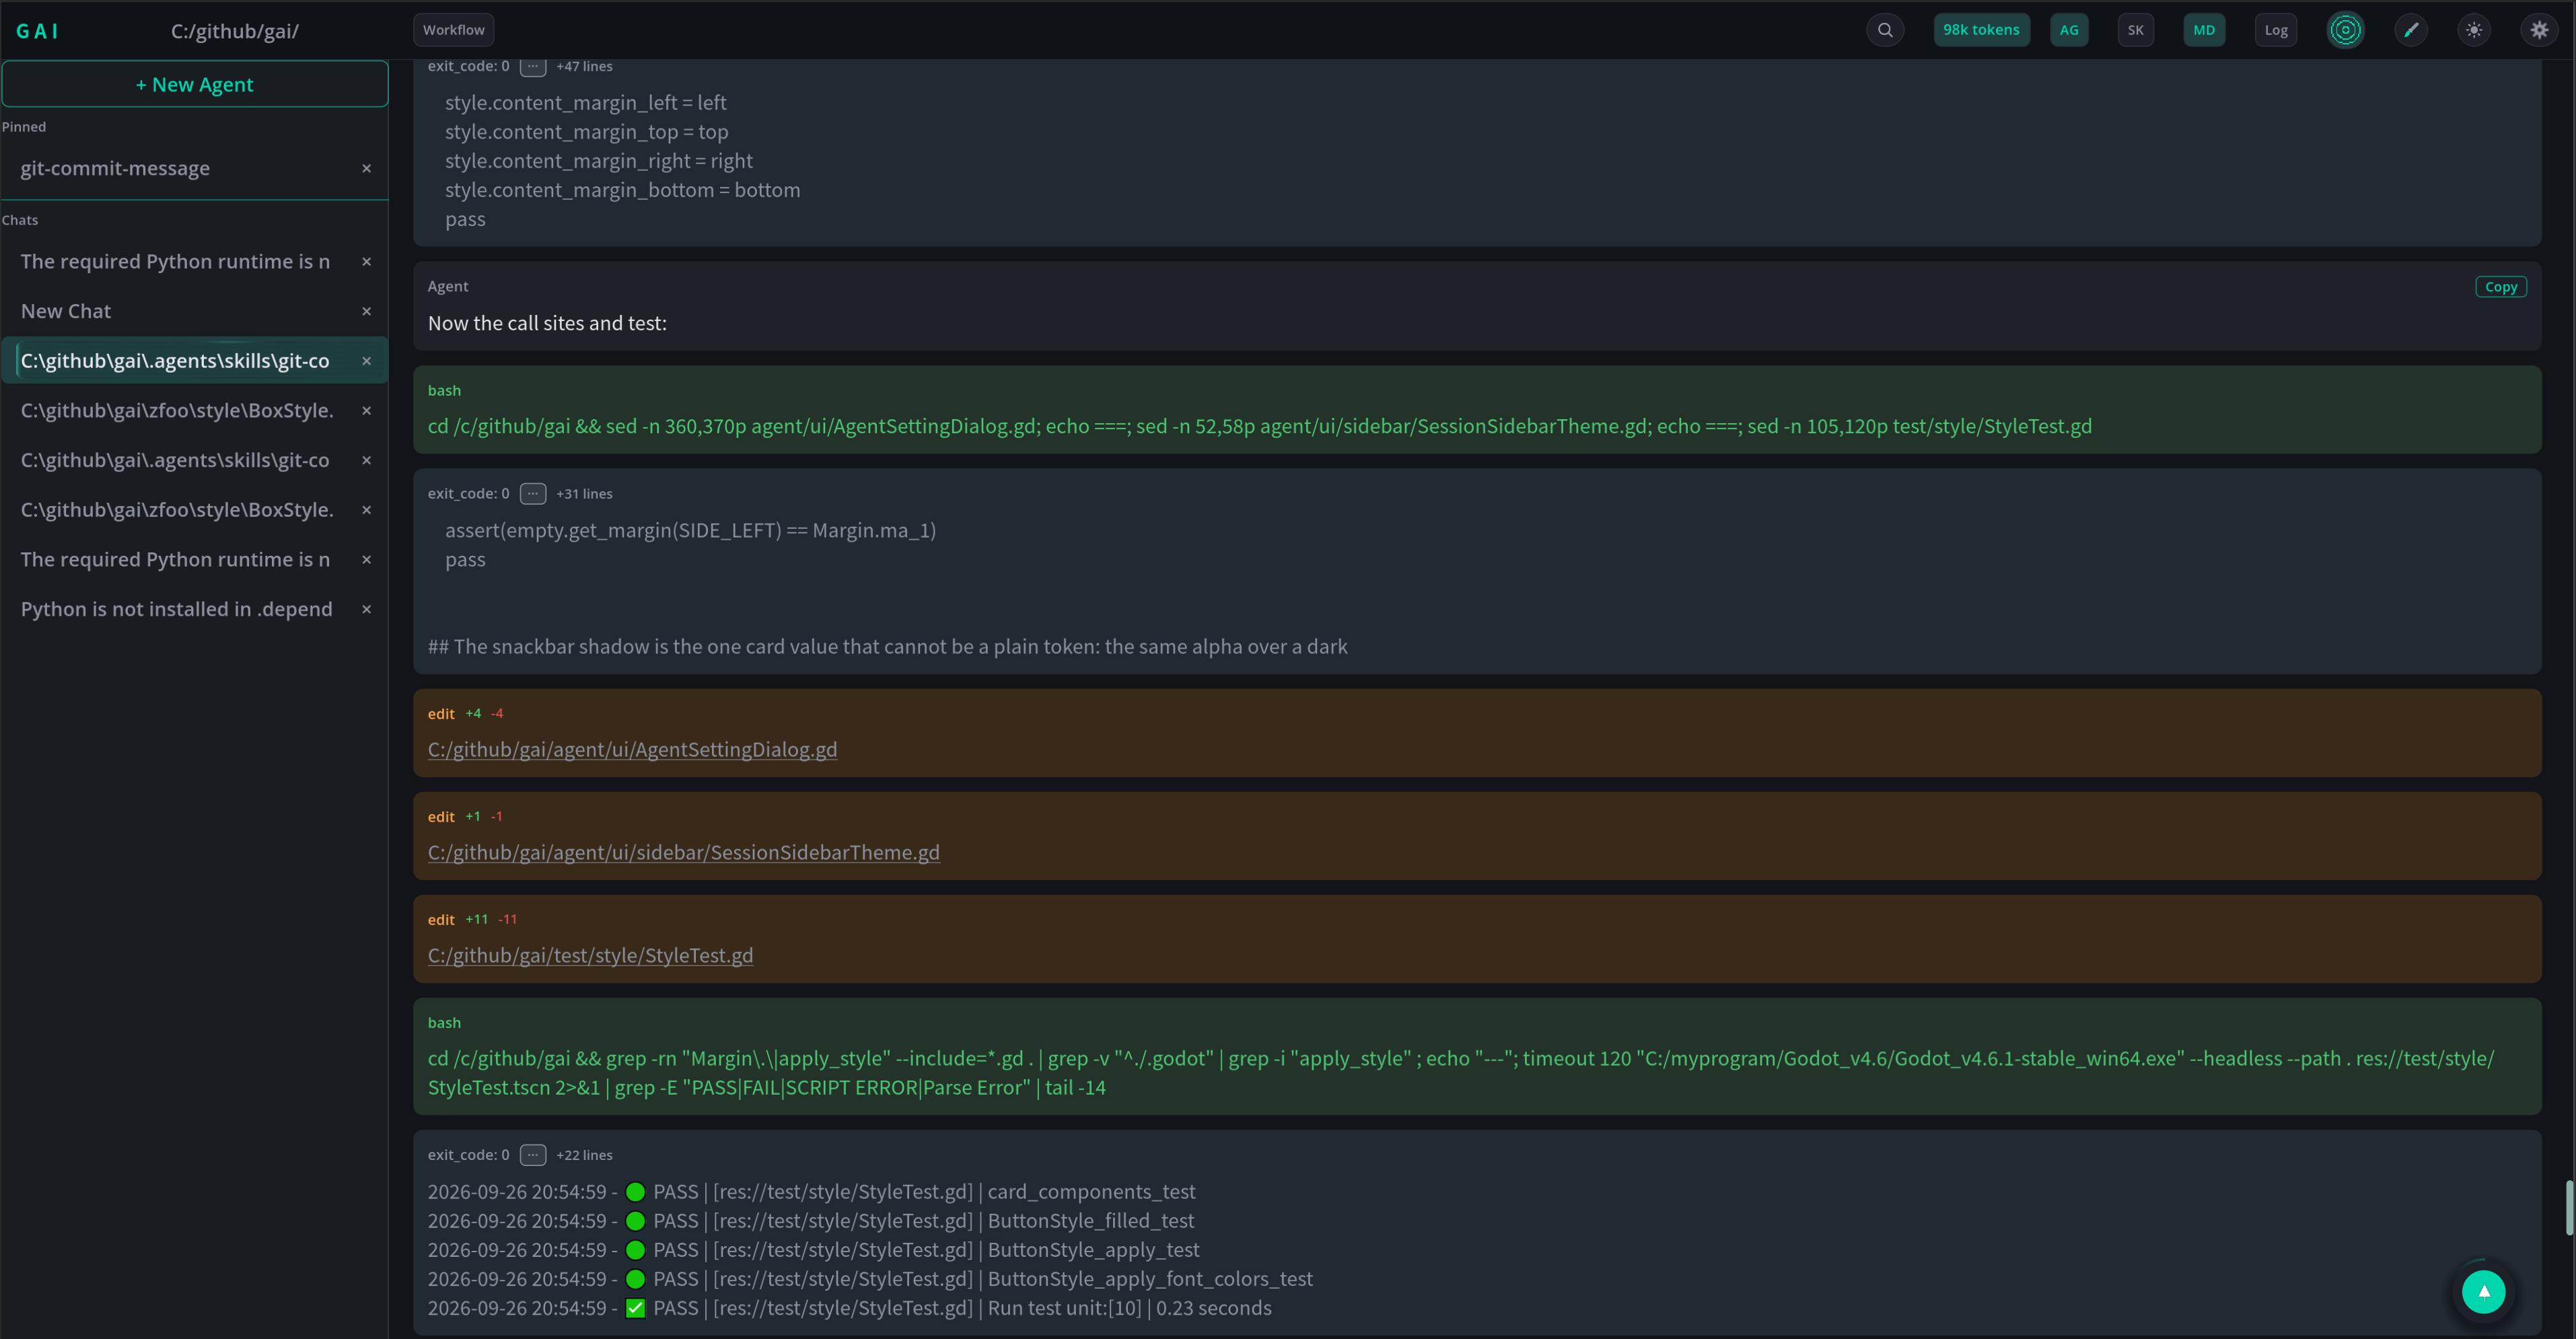Toggle the MD markdown button
The image size is (2576, 1339).
coord(2204,30)
